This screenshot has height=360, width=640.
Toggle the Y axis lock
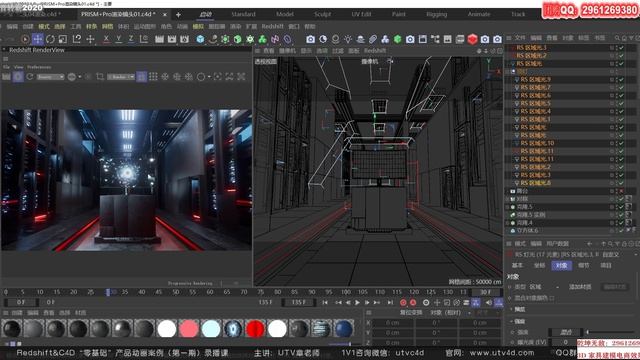[x=118, y=39]
